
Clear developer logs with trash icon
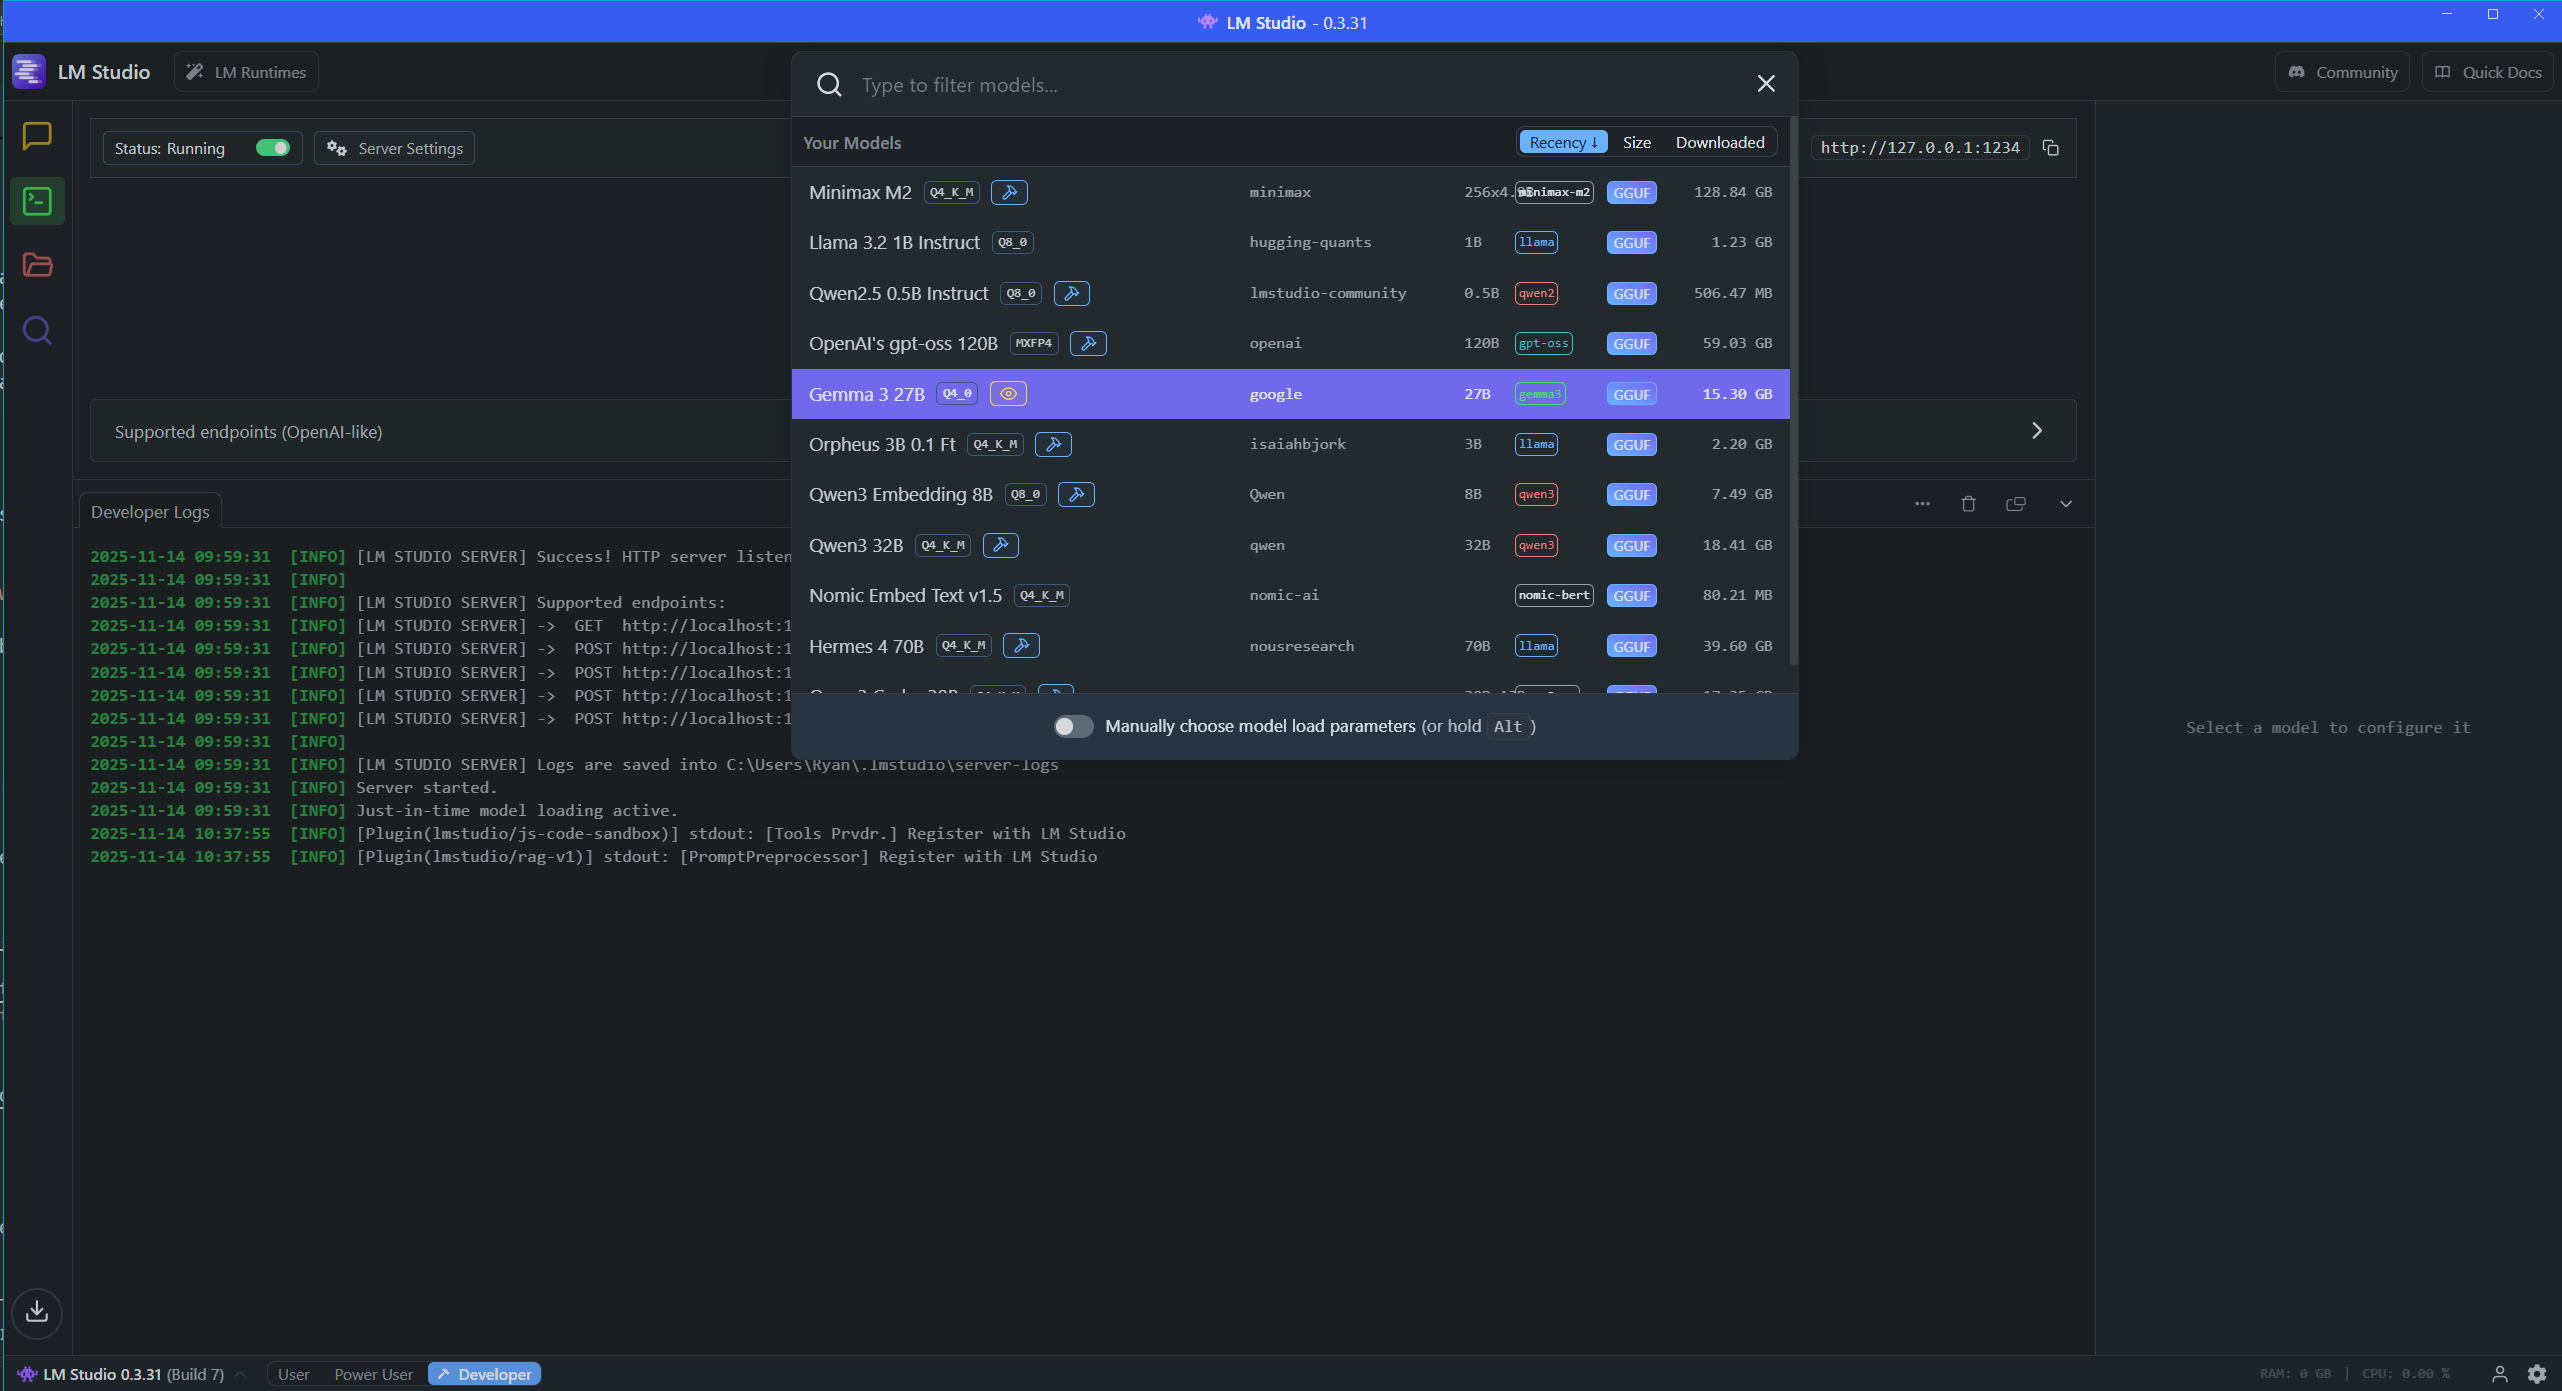click(x=1968, y=504)
